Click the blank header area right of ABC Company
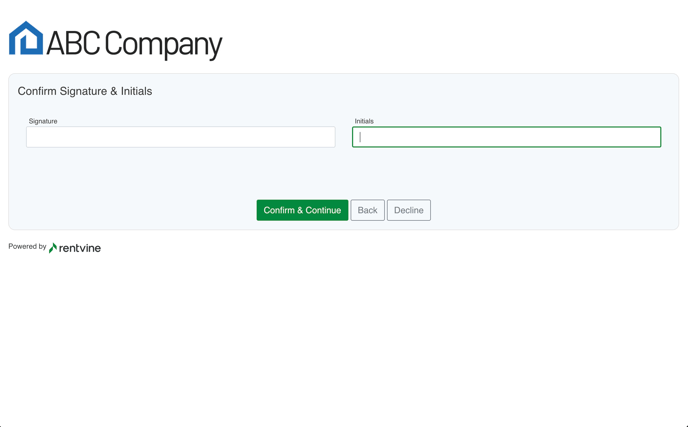This screenshot has height=427, width=688. [450, 40]
